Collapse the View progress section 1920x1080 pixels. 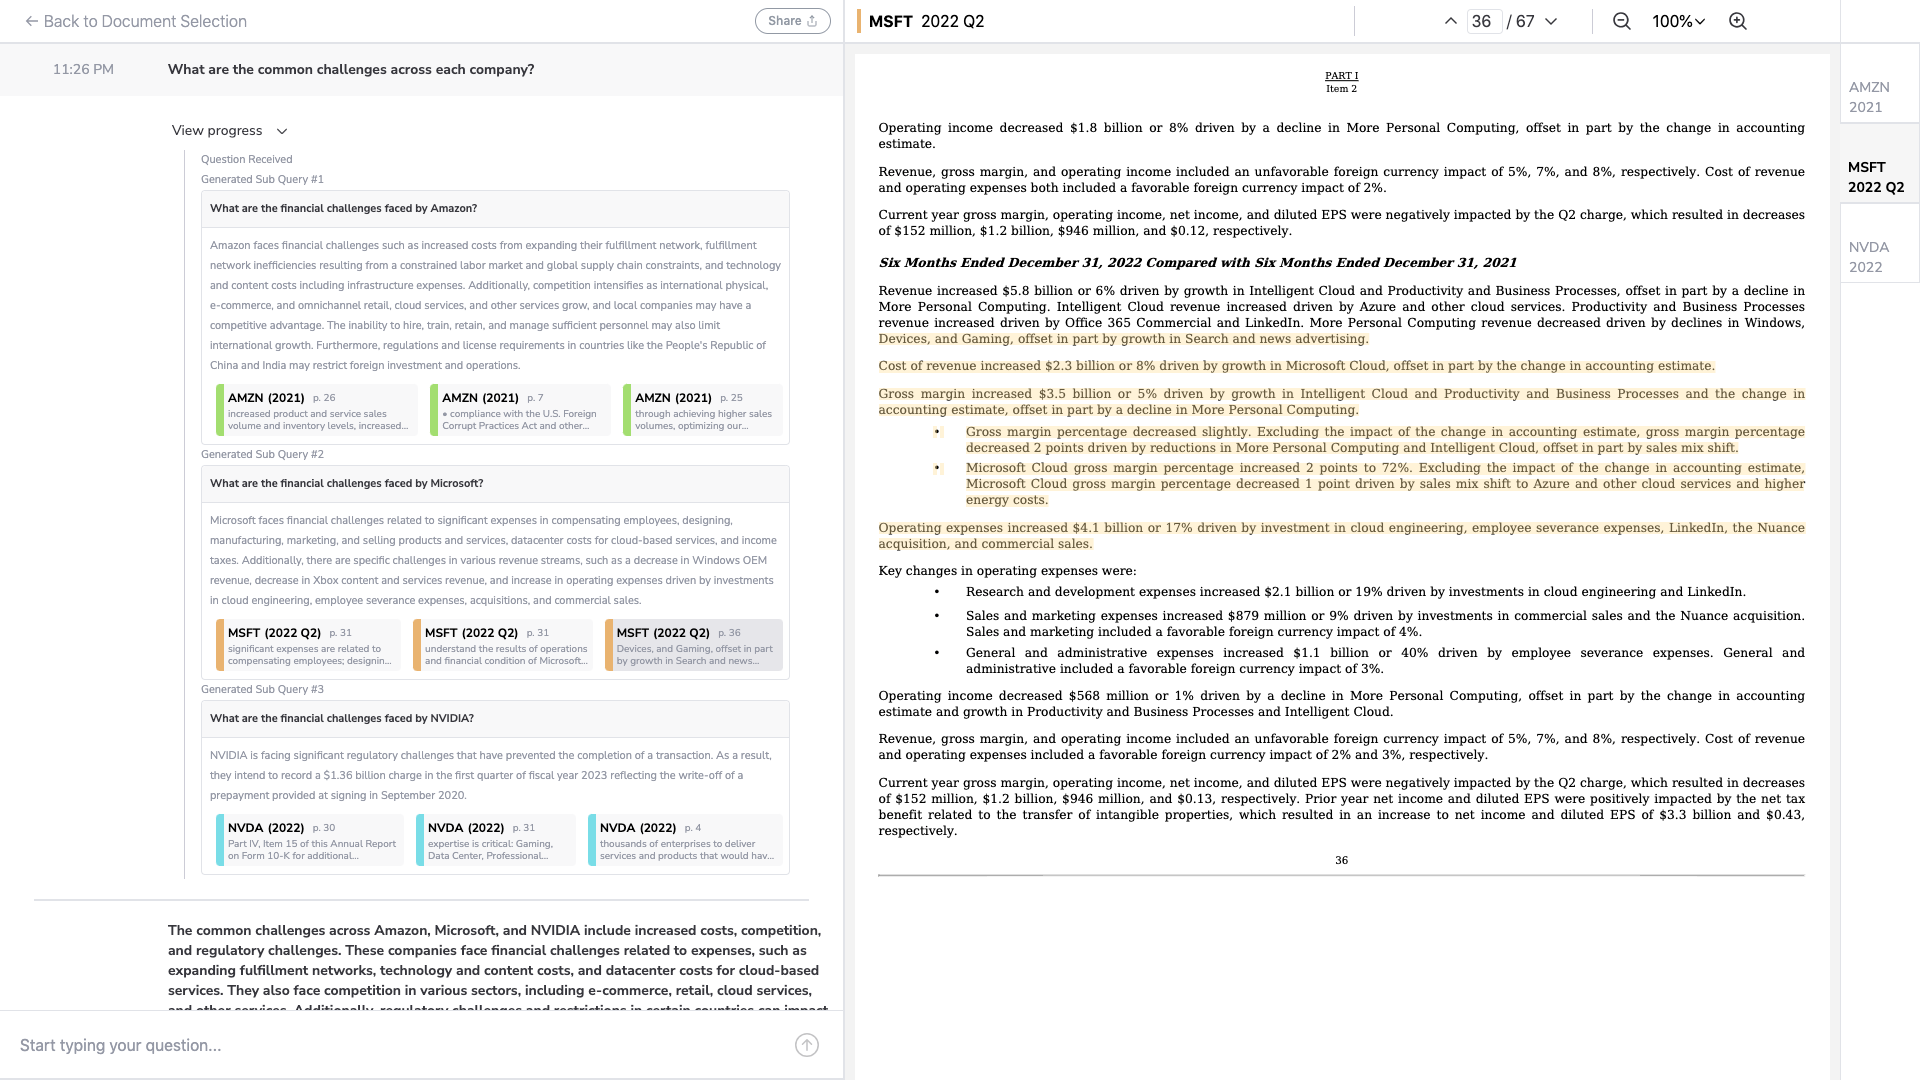[283, 131]
